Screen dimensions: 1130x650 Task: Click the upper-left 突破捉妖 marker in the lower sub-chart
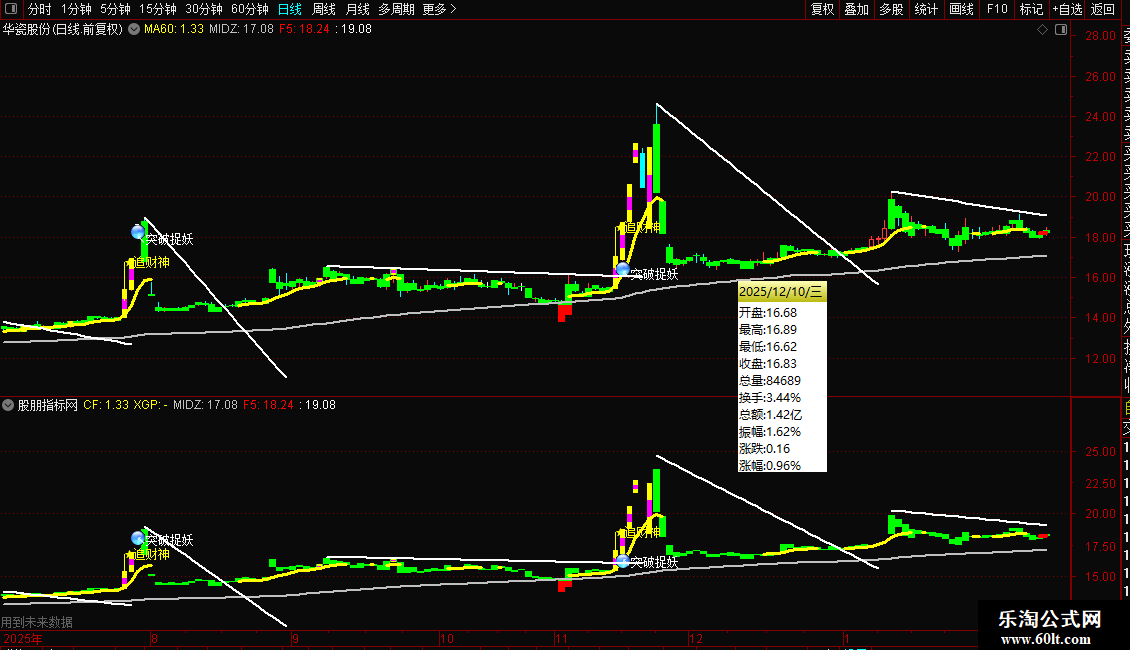(138, 538)
